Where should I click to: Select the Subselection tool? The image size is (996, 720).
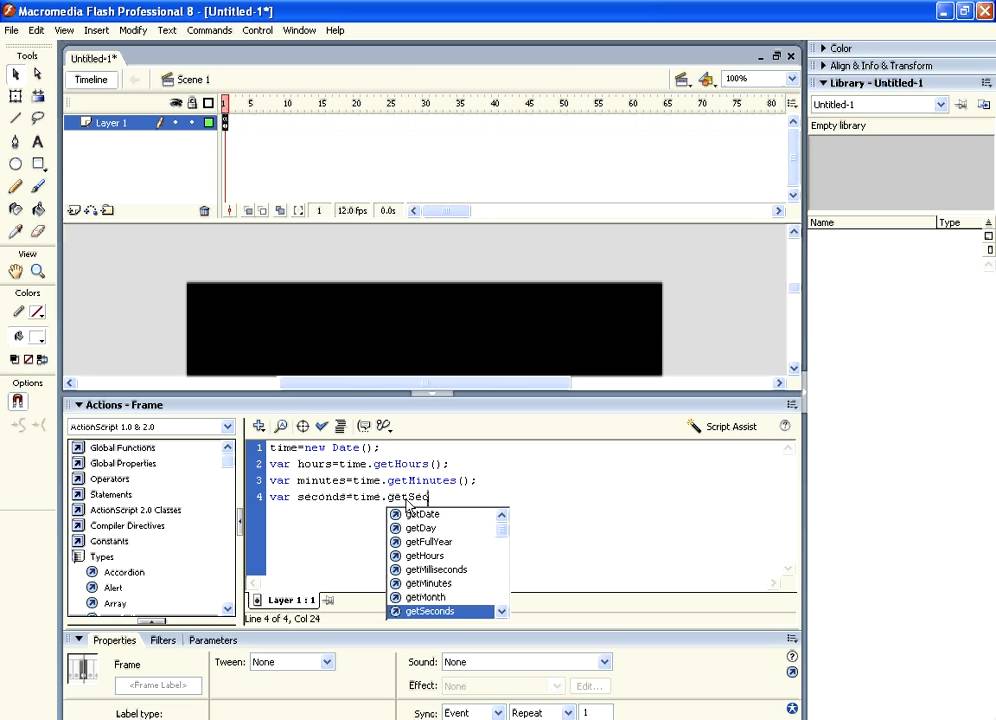point(38,74)
